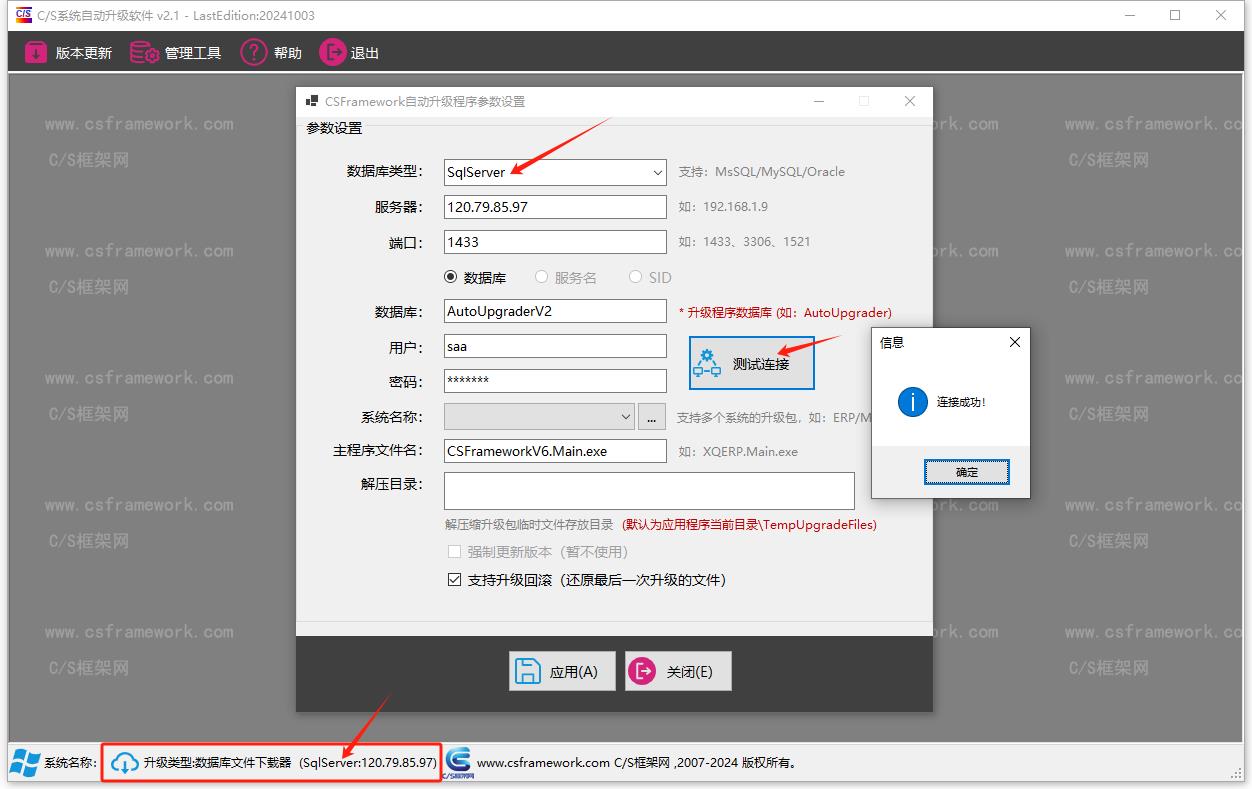Click the 退出 exit icon
Viewport: 1252px width, 789px height.
click(331, 52)
